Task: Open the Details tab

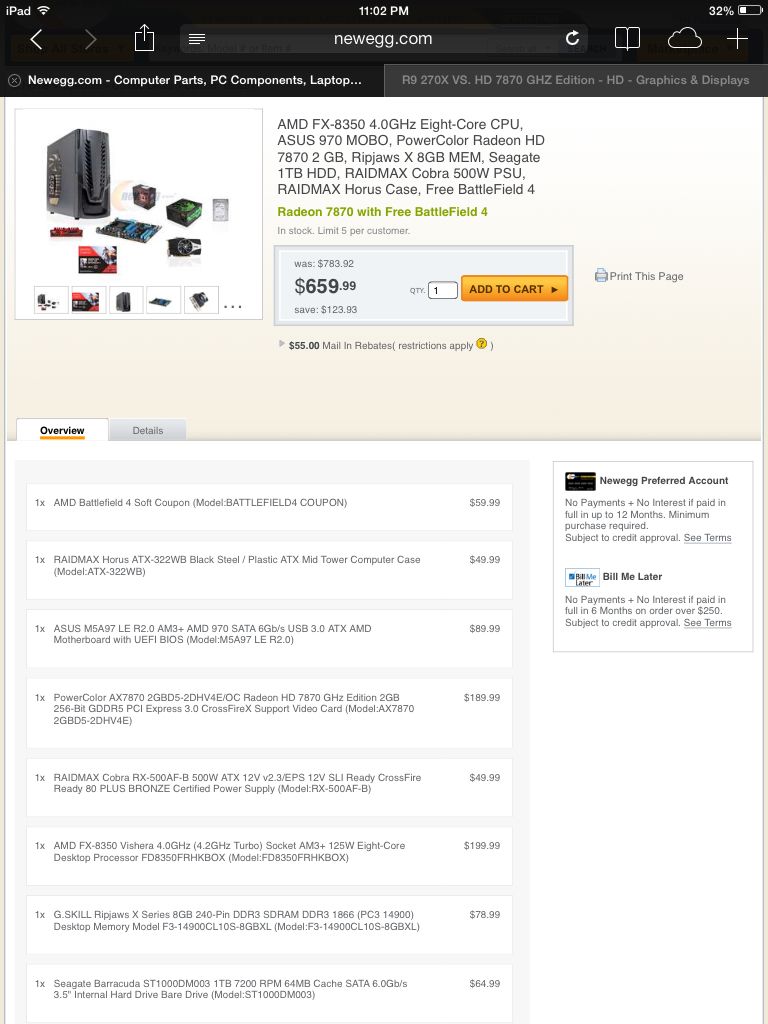Action: tap(148, 430)
